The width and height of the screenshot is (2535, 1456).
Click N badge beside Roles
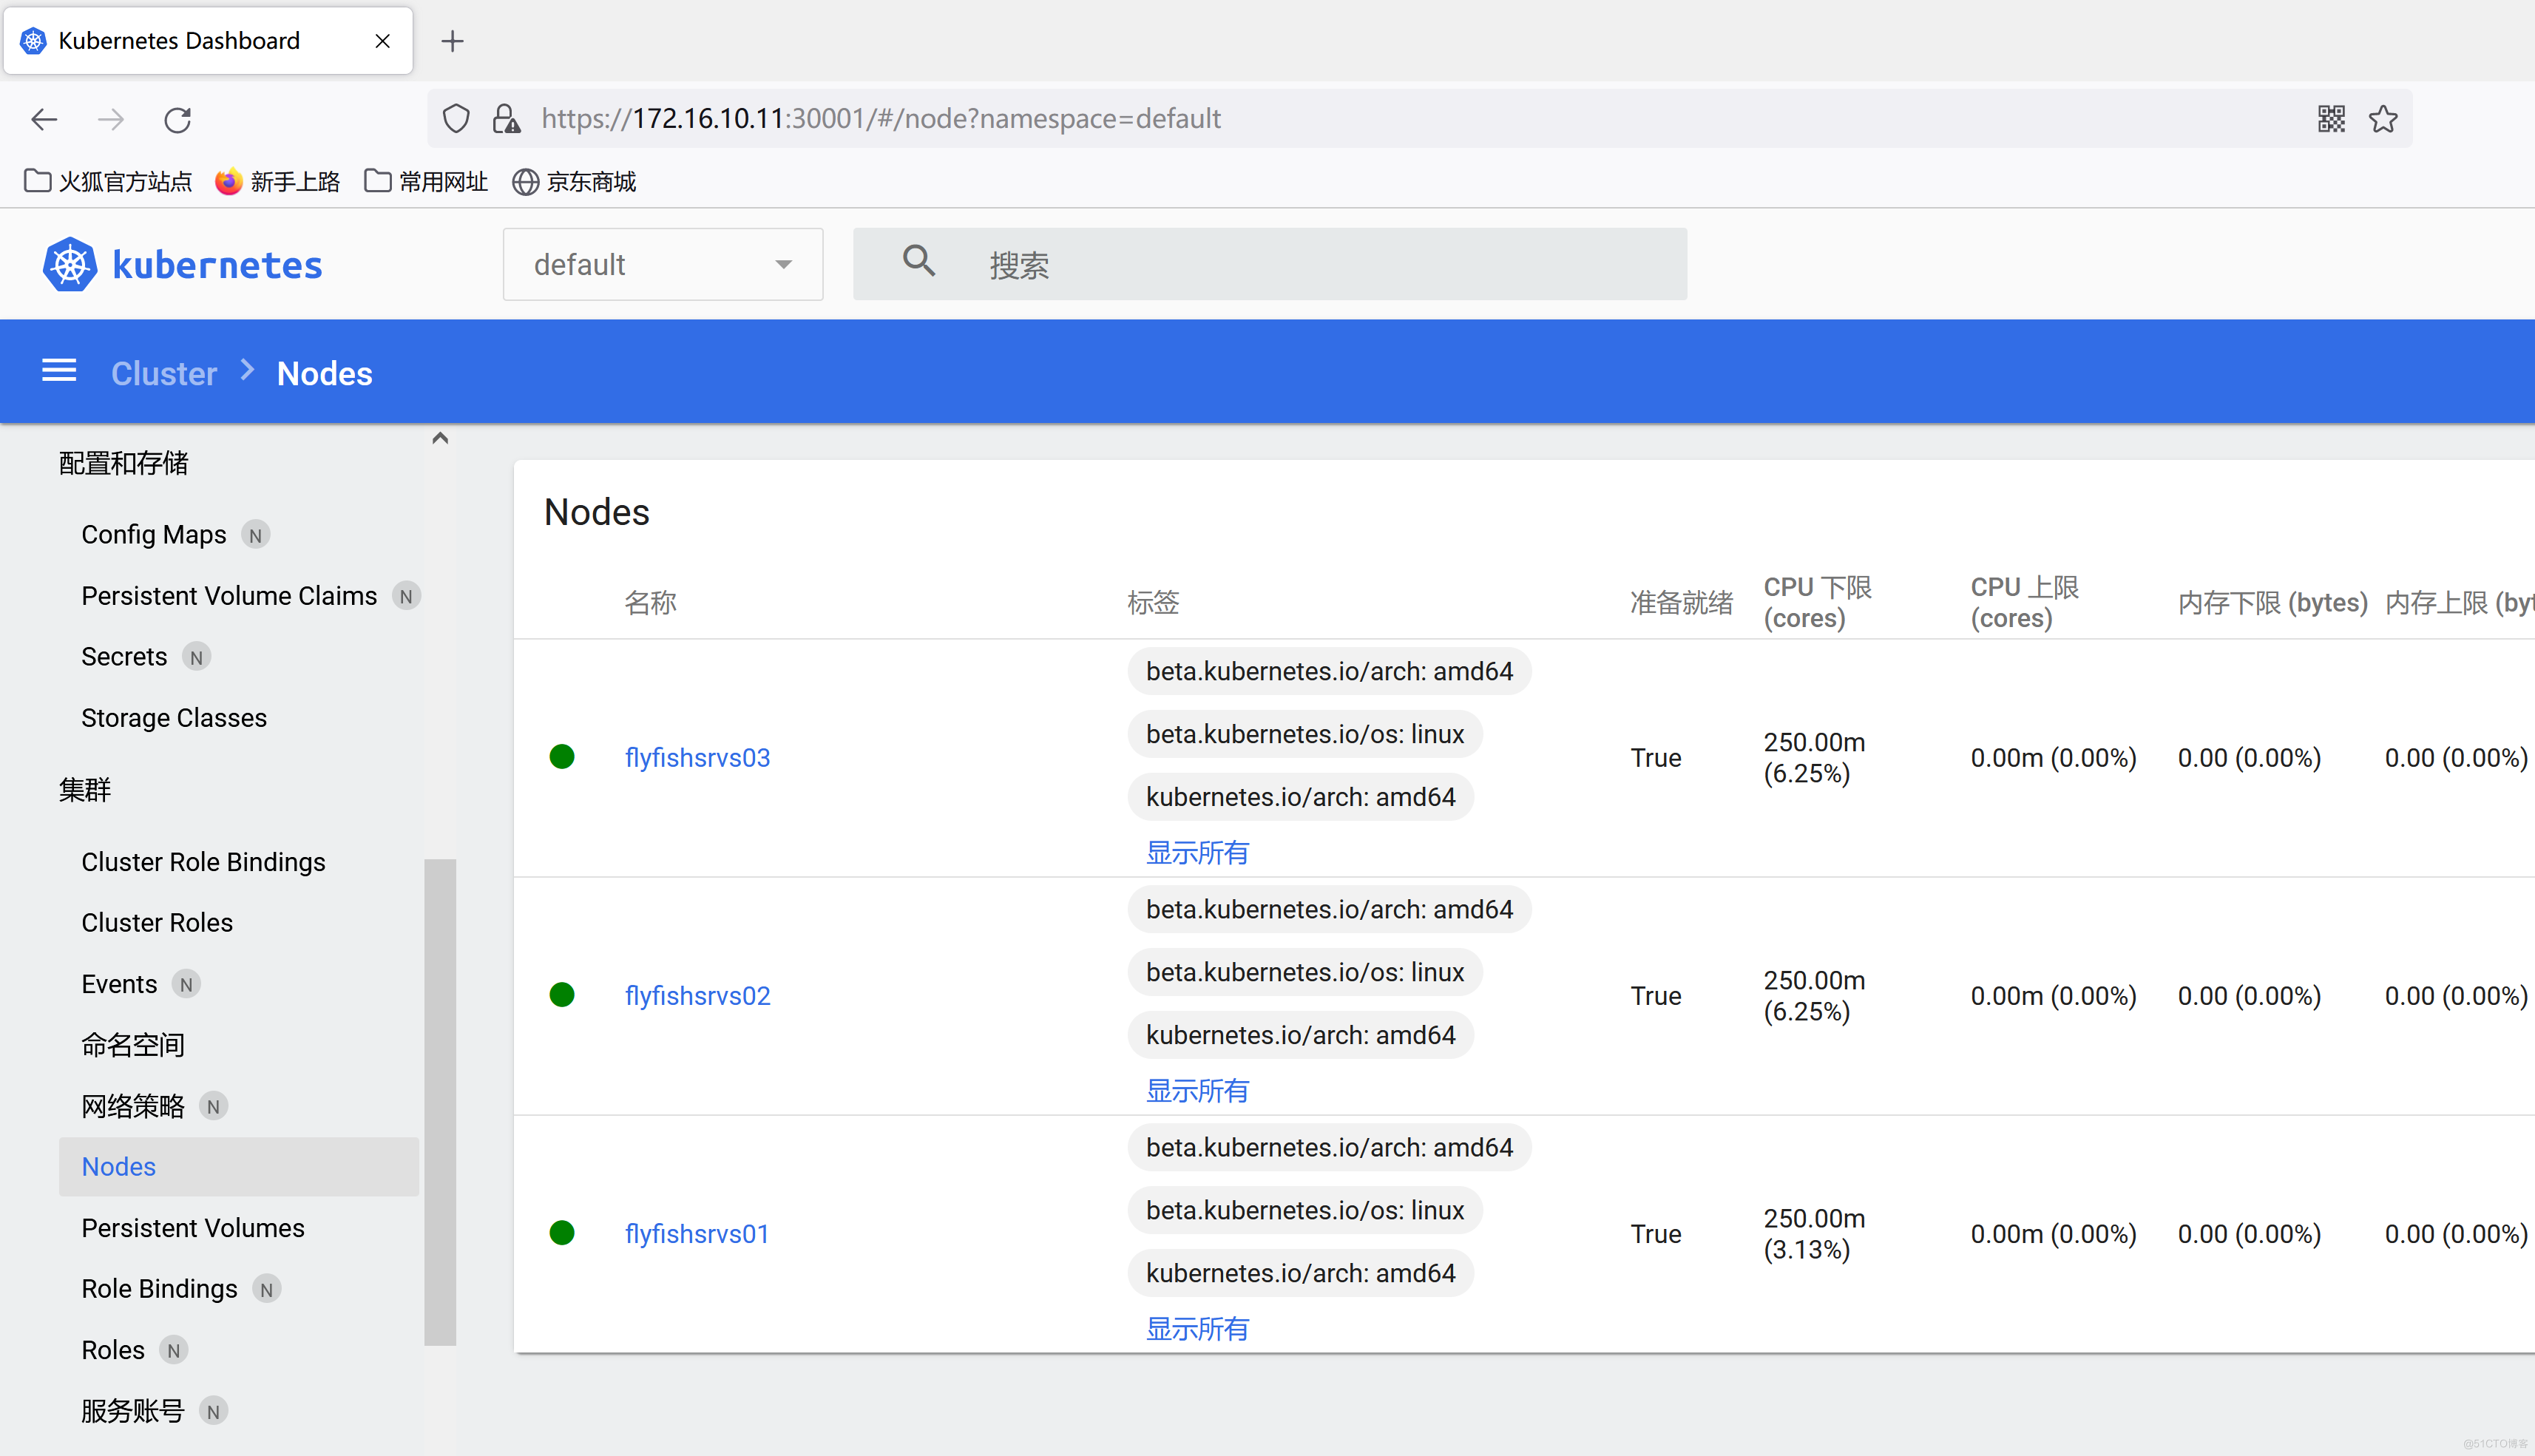(x=174, y=1350)
